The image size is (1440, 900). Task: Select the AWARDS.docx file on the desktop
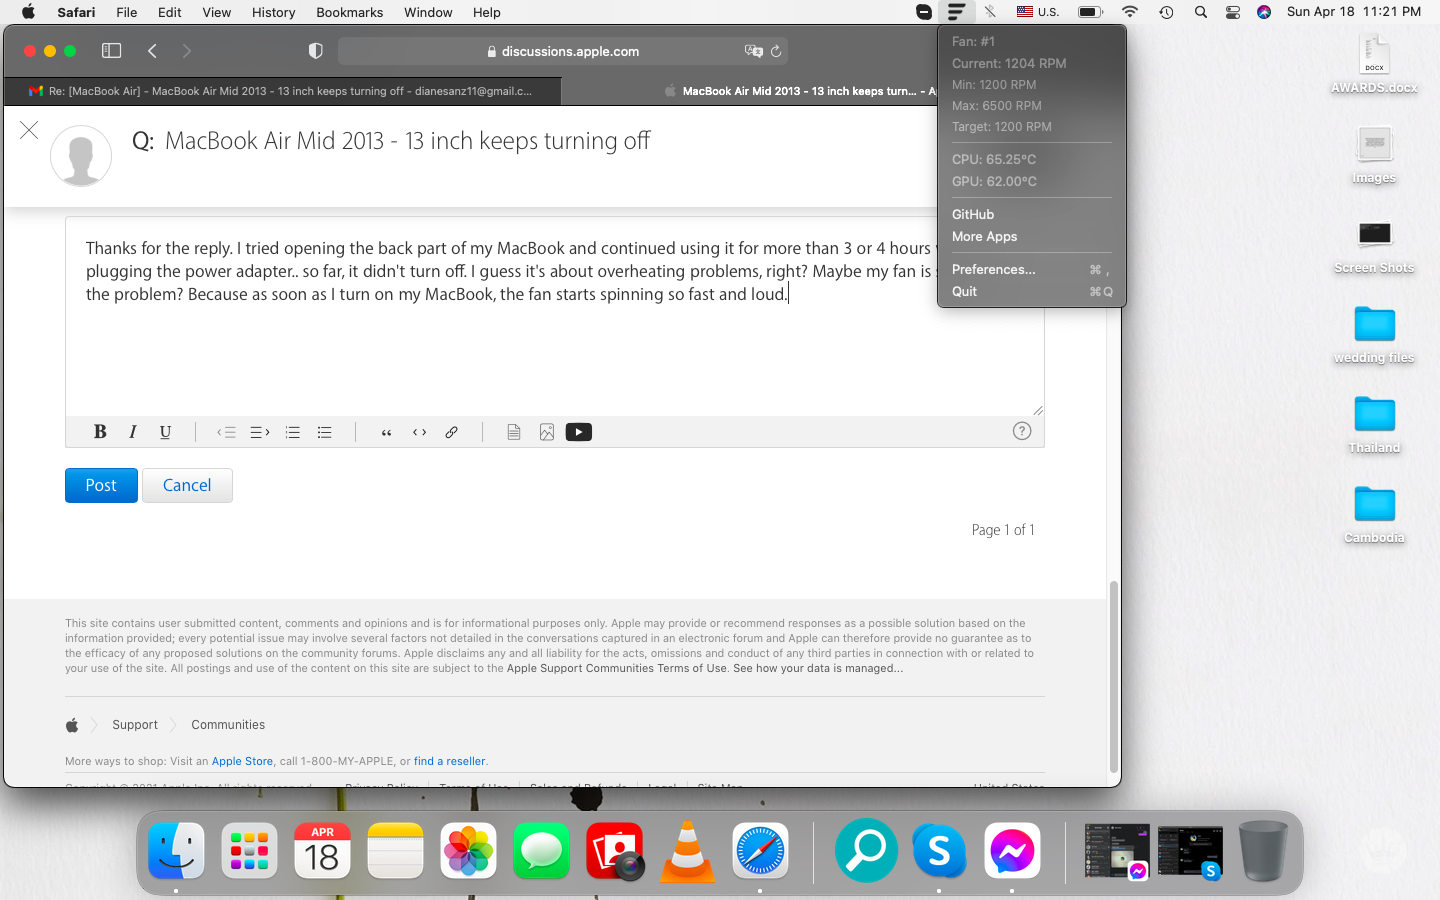(1374, 64)
